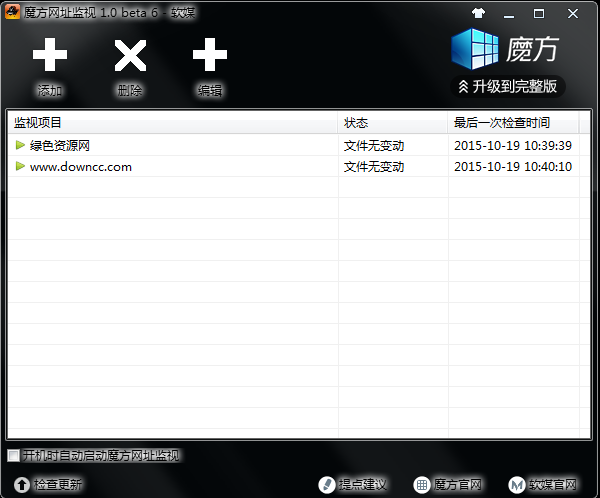Click the 编辑 (edit) toolbar icon
Image resolution: width=600 pixels, height=498 pixels.
point(210,55)
